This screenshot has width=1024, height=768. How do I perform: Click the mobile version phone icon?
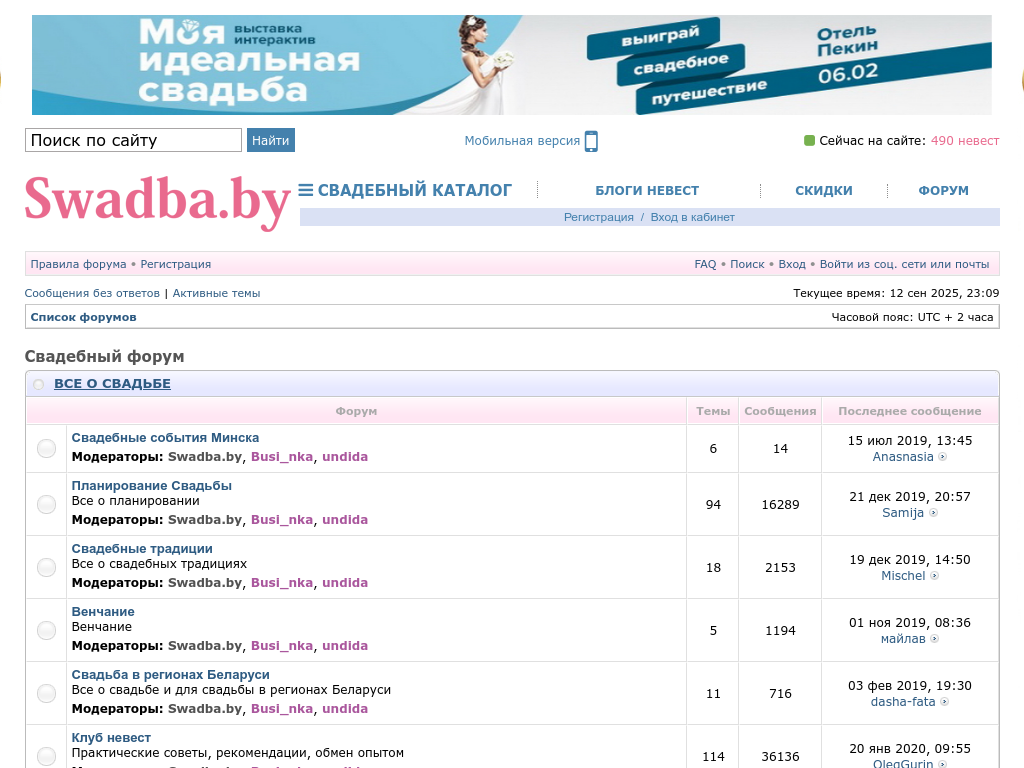pos(591,141)
